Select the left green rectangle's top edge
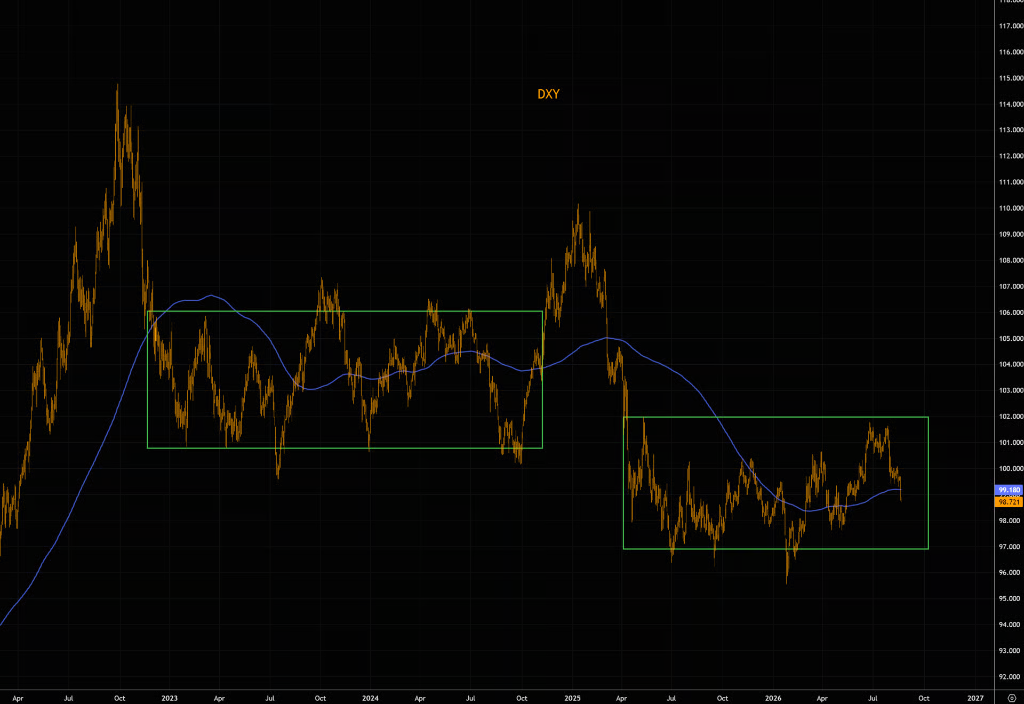This screenshot has height=704, width=1024. (x=345, y=312)
